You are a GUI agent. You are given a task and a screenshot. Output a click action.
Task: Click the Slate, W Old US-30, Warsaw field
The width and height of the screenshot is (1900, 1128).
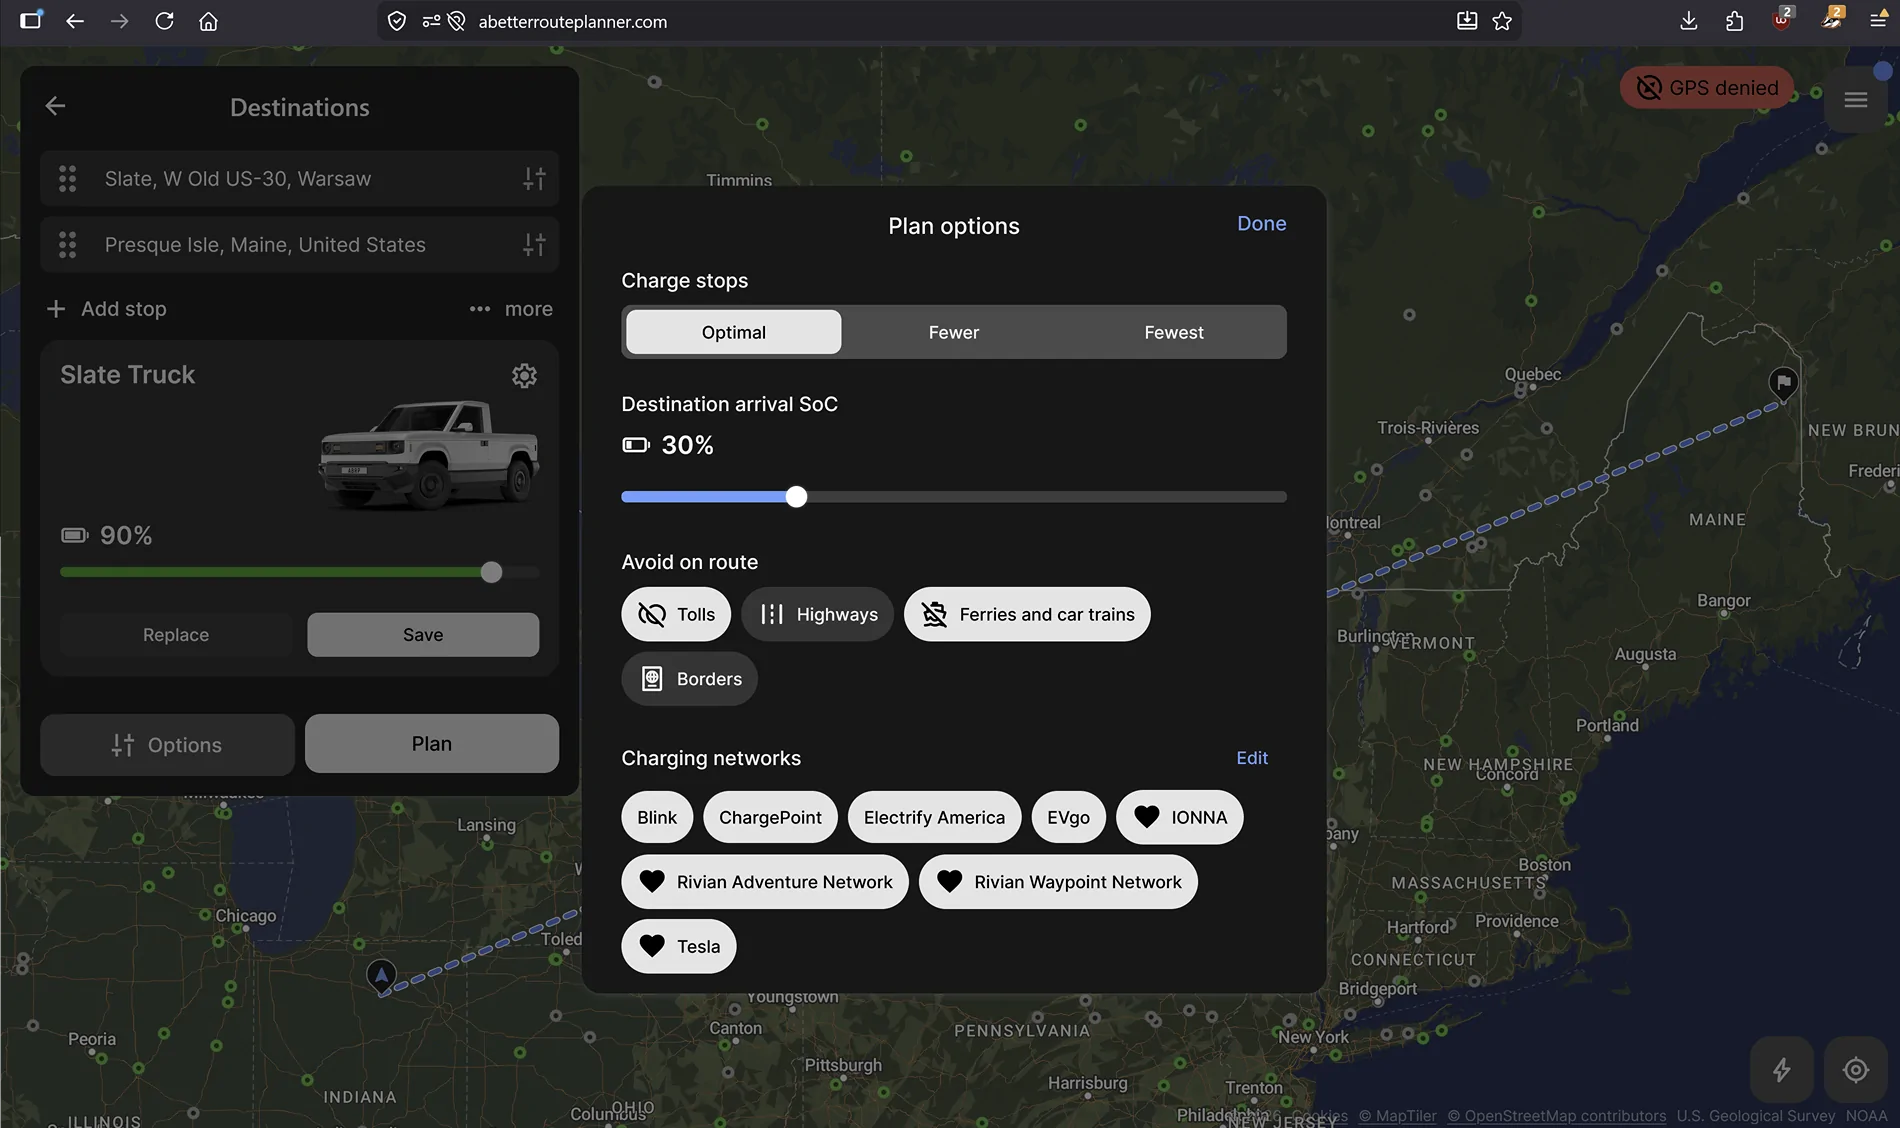pos(300,179)
